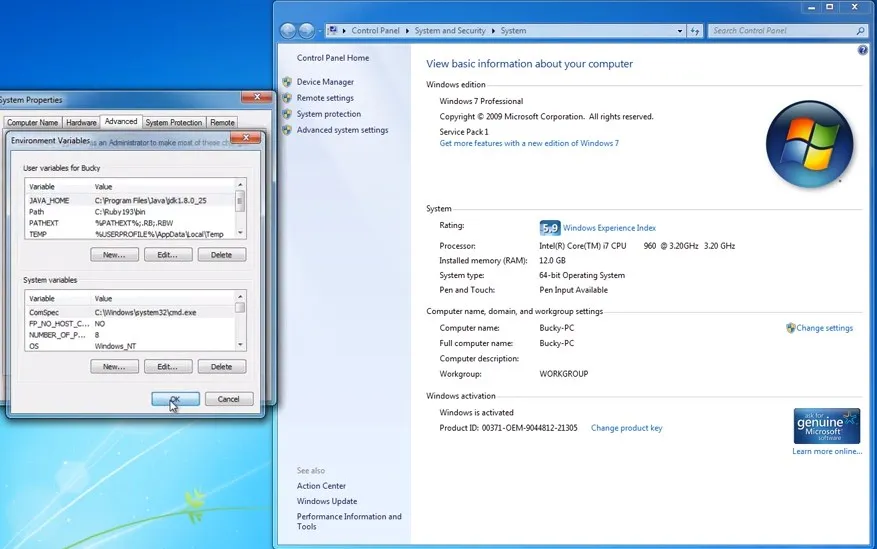Select the ComSpec system variable row

(x=130, y=313)
